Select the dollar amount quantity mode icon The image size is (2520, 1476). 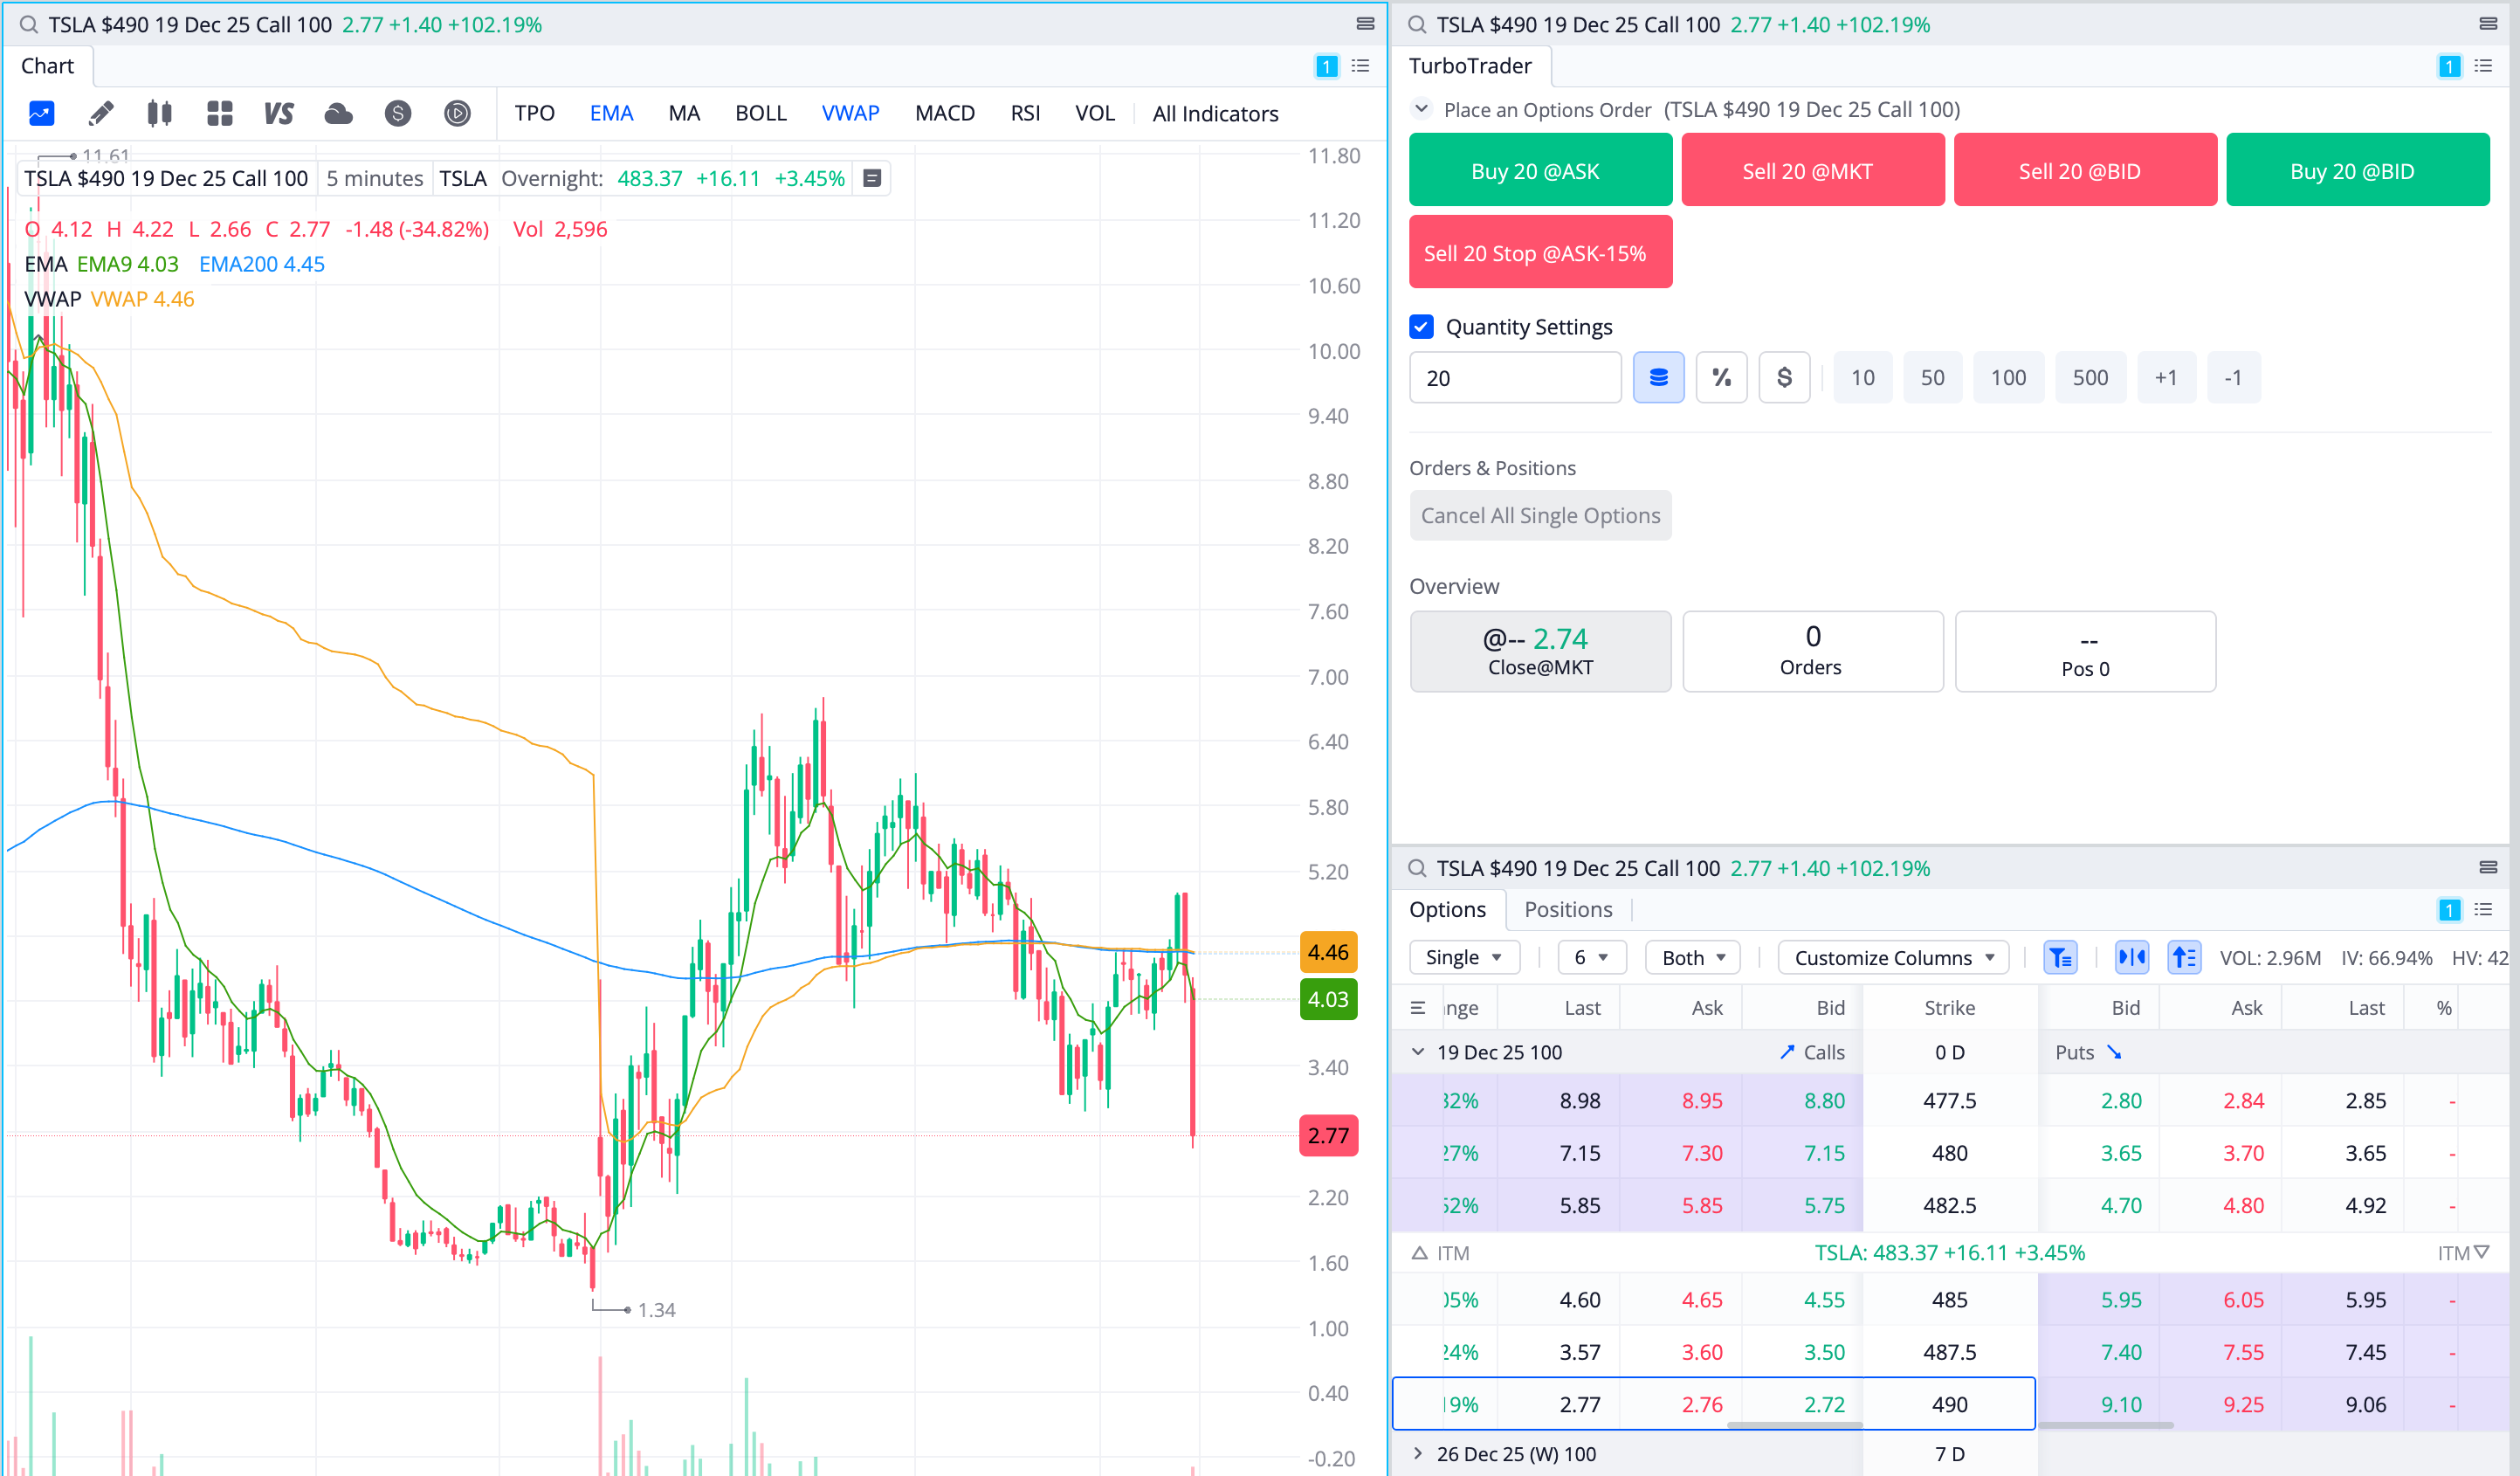[x=1784, y=378]
